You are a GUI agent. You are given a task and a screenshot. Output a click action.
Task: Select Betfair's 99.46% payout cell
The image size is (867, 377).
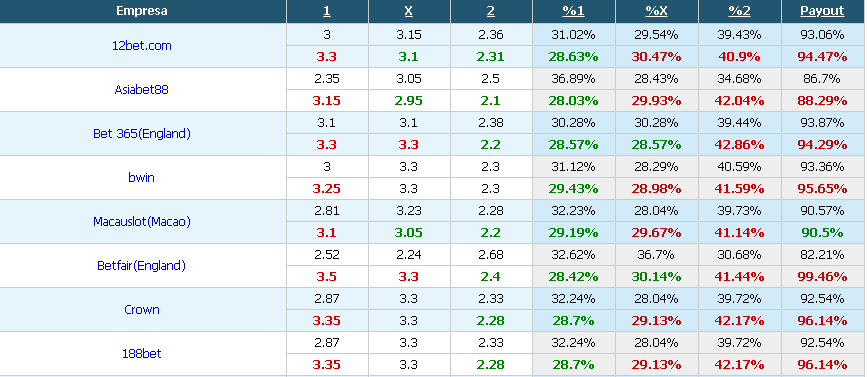(822, 276)
